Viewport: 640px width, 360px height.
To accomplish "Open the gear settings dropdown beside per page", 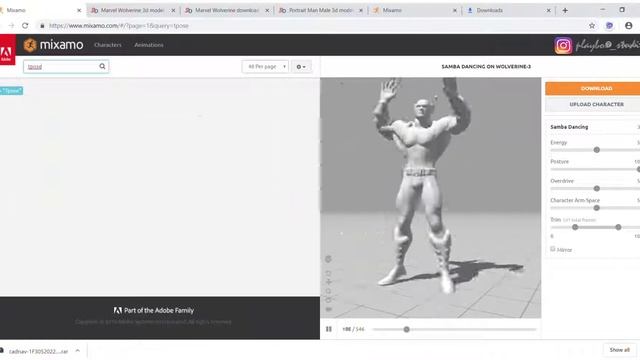I will [x=301, y=67].
